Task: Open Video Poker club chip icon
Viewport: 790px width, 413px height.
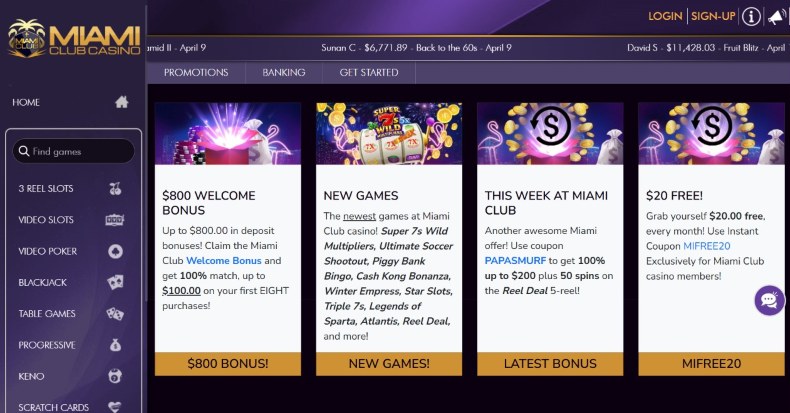Action: [x=115, y=251]
